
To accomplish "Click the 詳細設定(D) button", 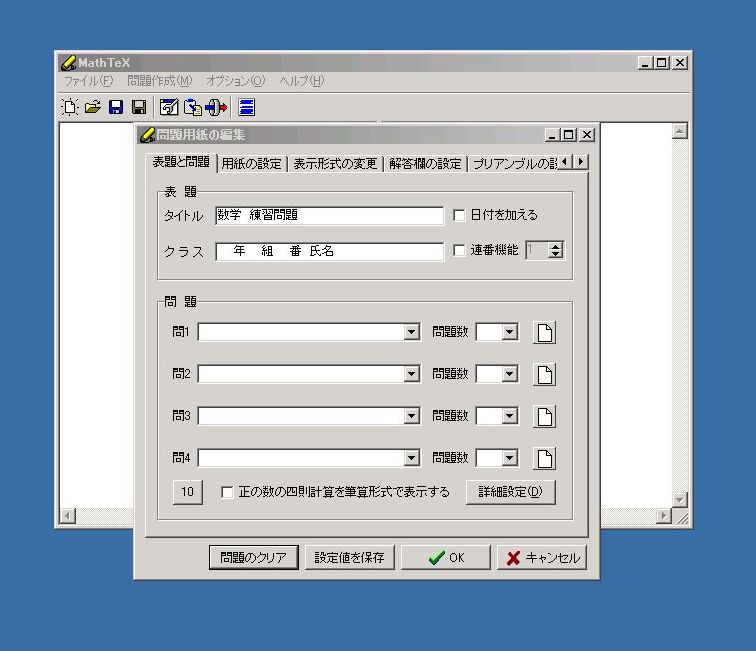I will coord(511,492).
